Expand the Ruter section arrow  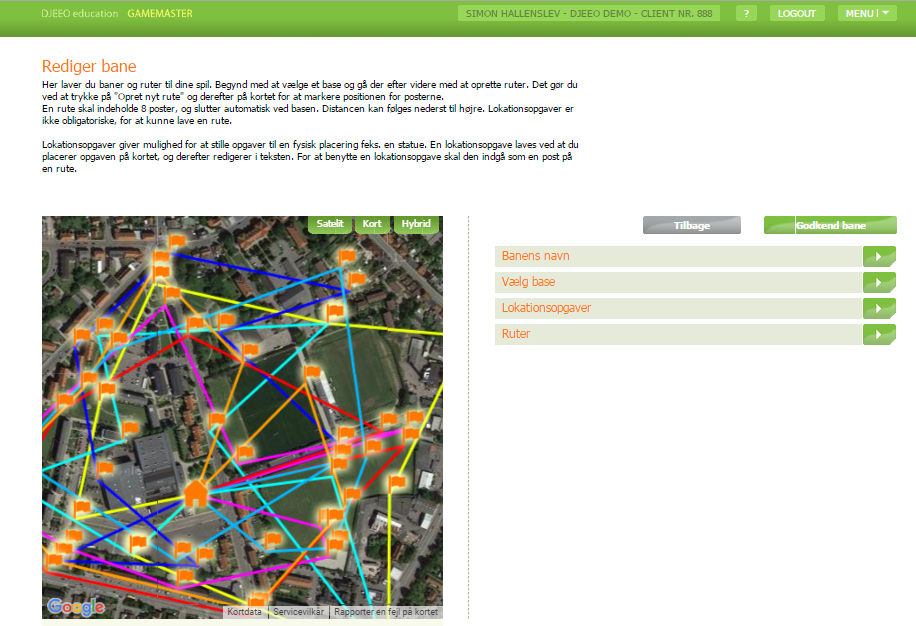pyautogui.click(x=879, y=335)
